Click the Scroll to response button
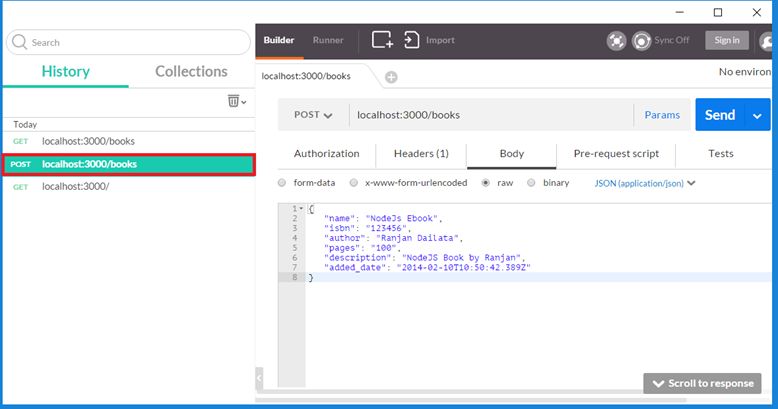This screenshot has width=778, height=409. [702, 383]
